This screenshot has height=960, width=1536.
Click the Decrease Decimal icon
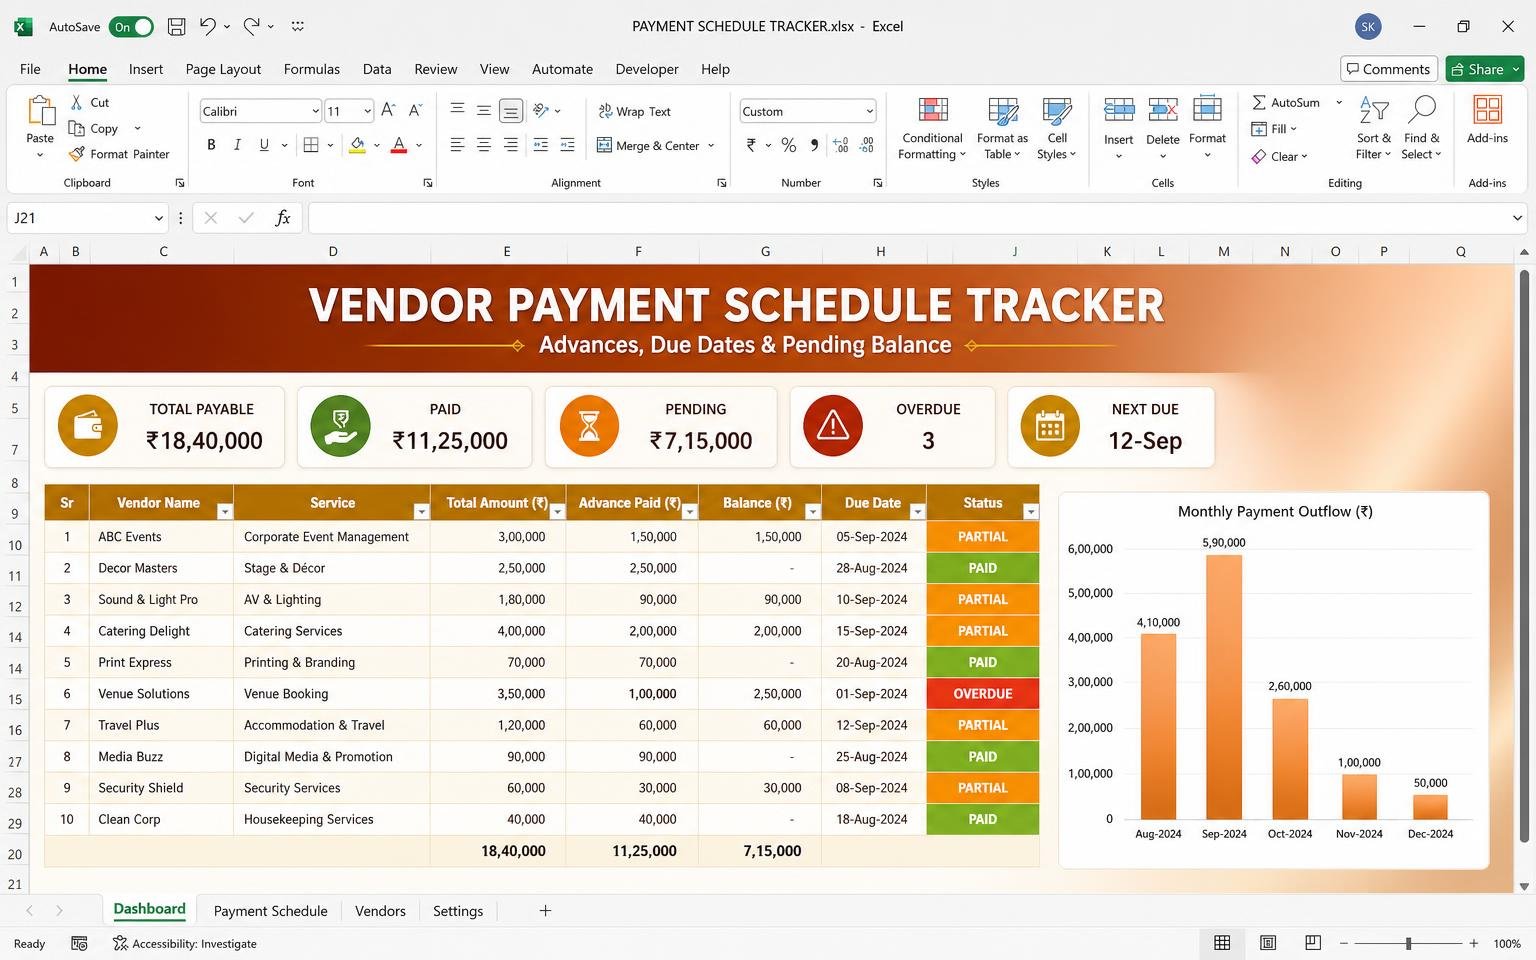[866, 145]
